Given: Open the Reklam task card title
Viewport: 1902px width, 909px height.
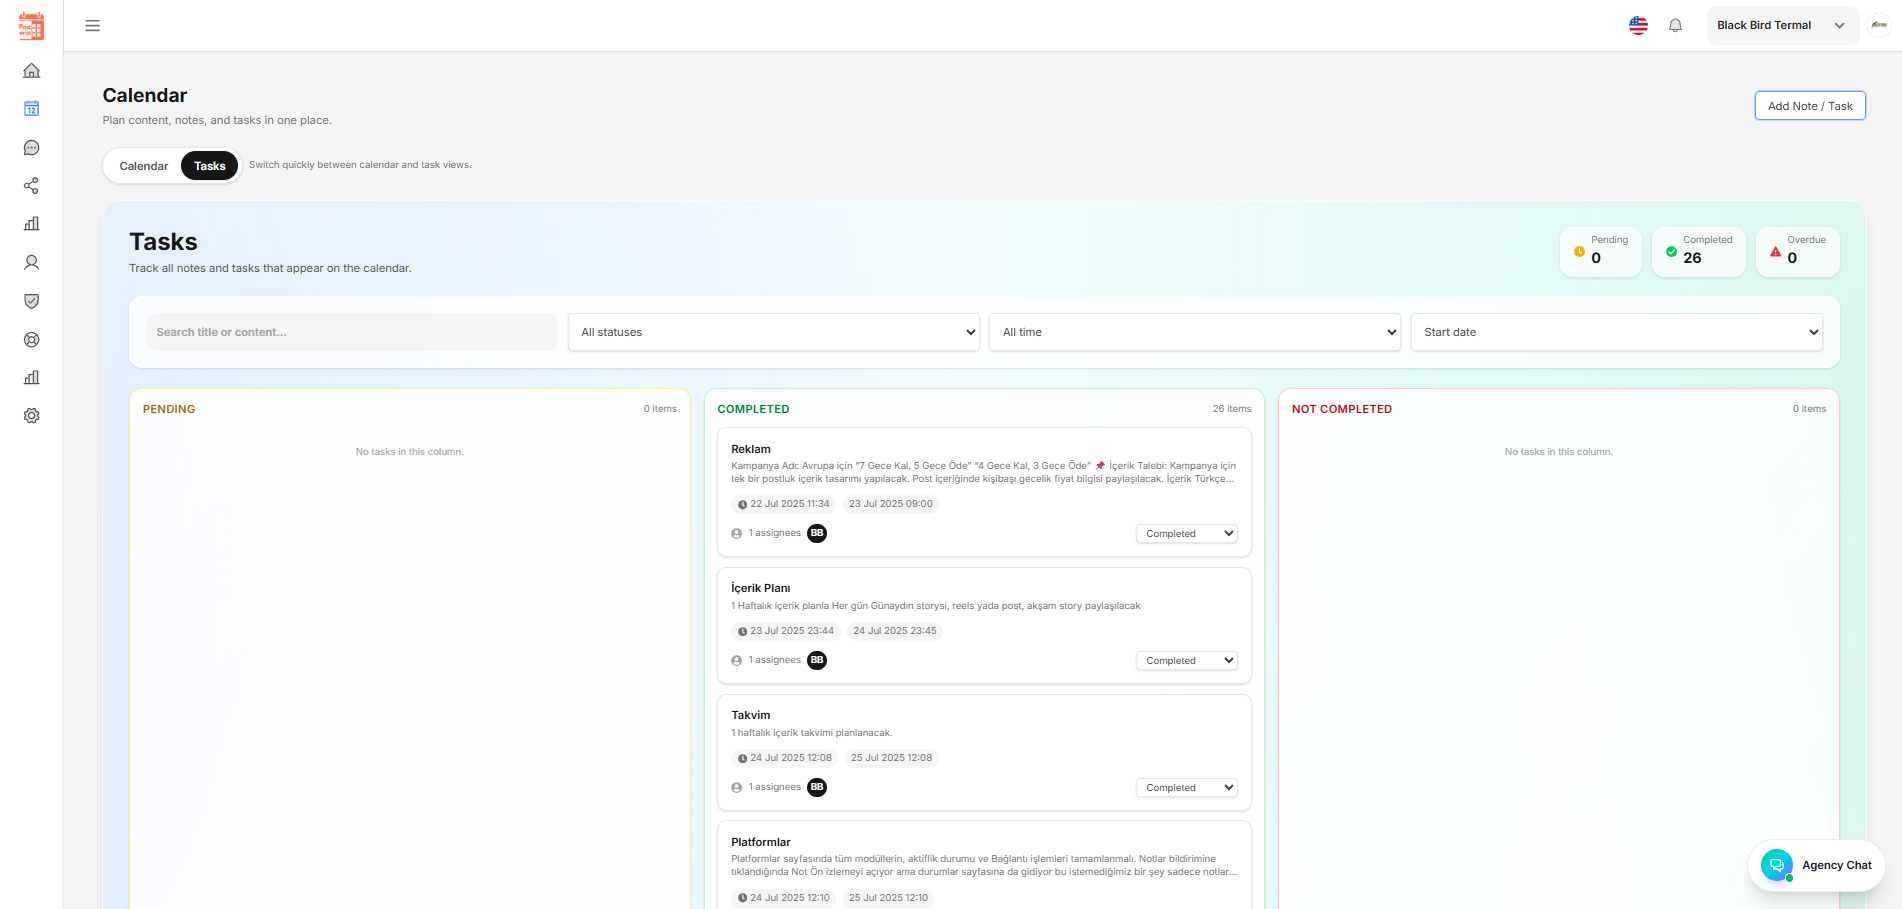Looking at the screenshot, I should pos(751,449).
